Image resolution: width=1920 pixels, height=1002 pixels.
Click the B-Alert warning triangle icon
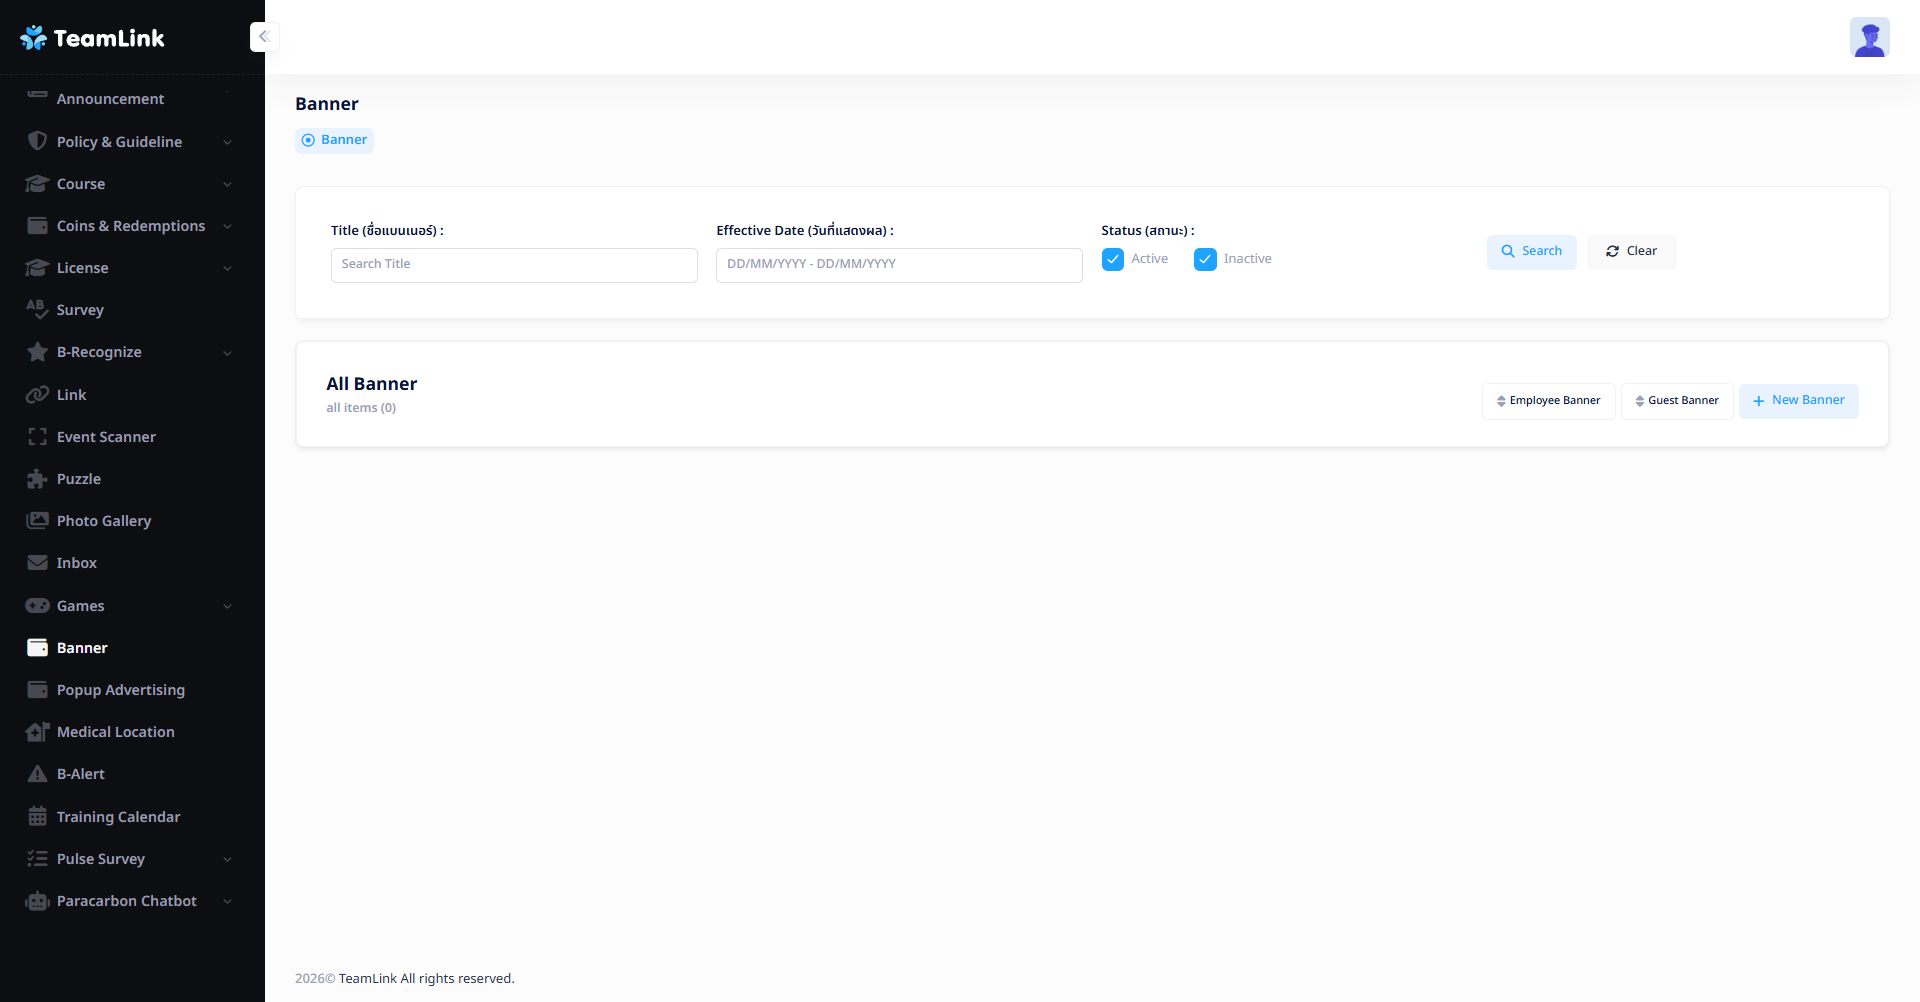coord(38,774)
